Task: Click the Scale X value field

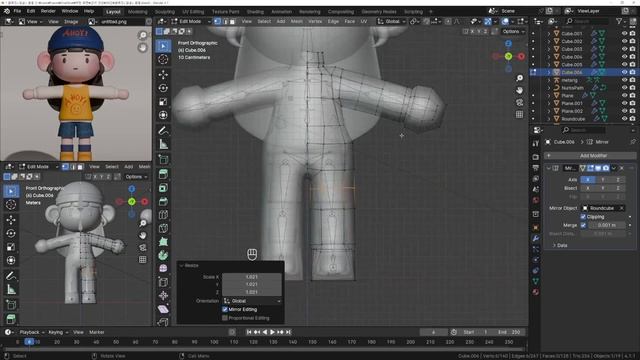Action: [252, 277]
